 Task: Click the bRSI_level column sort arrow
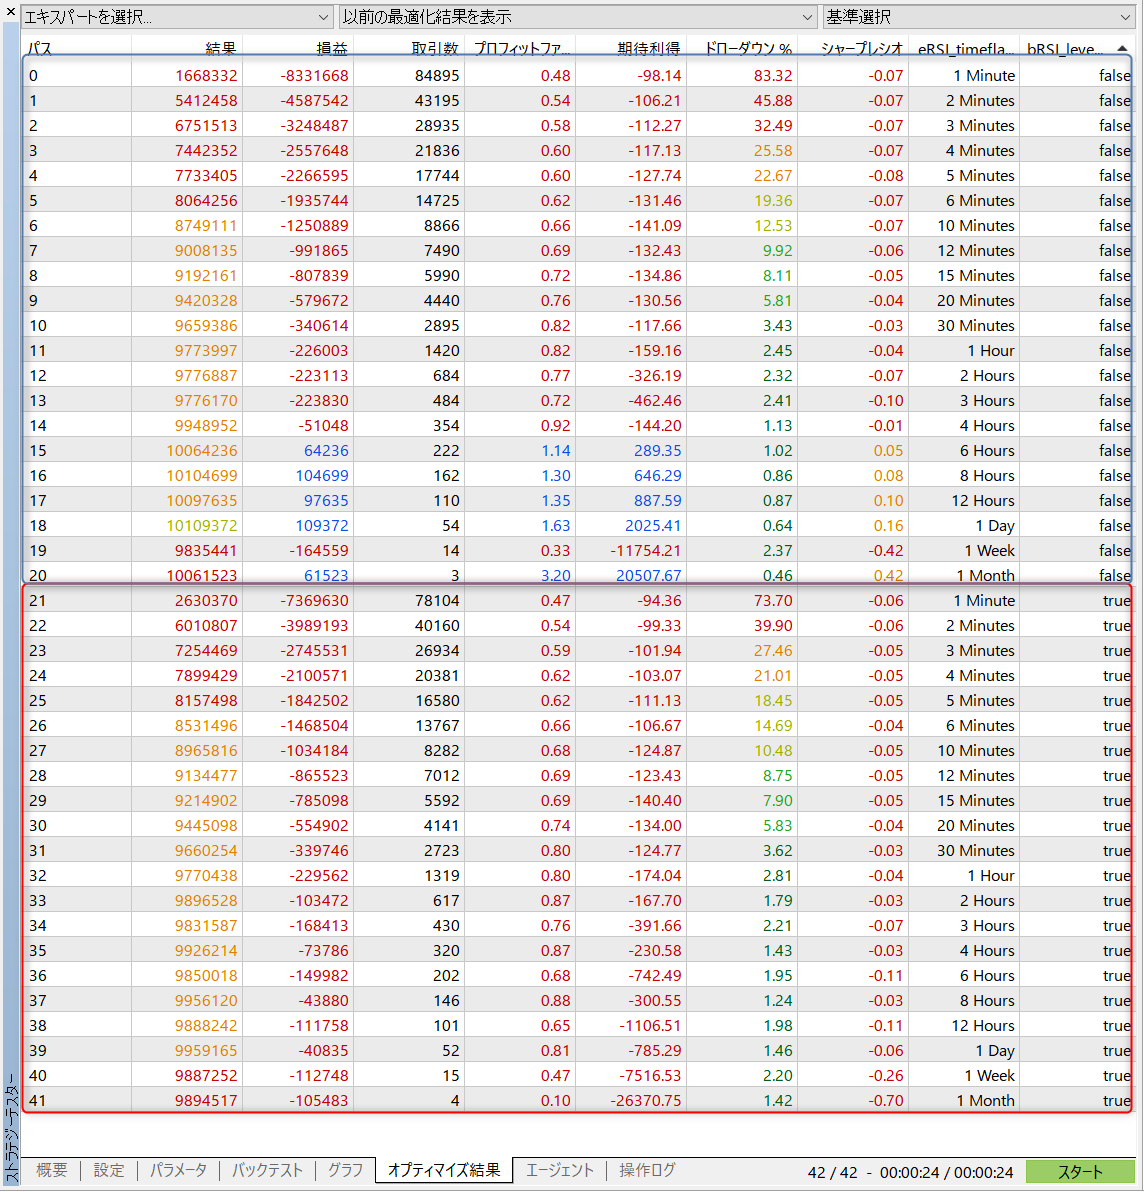1123,49
